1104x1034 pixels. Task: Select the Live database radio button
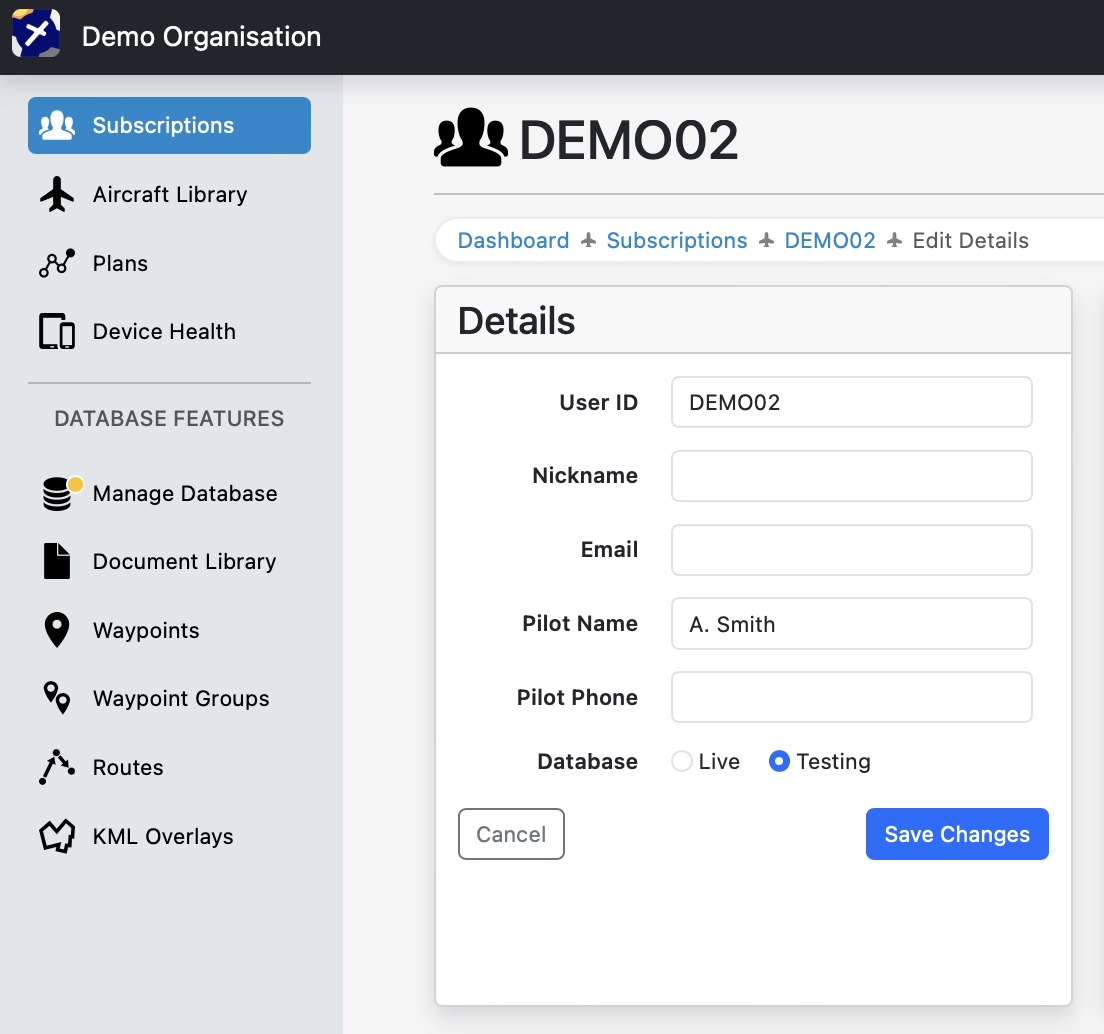682,761
